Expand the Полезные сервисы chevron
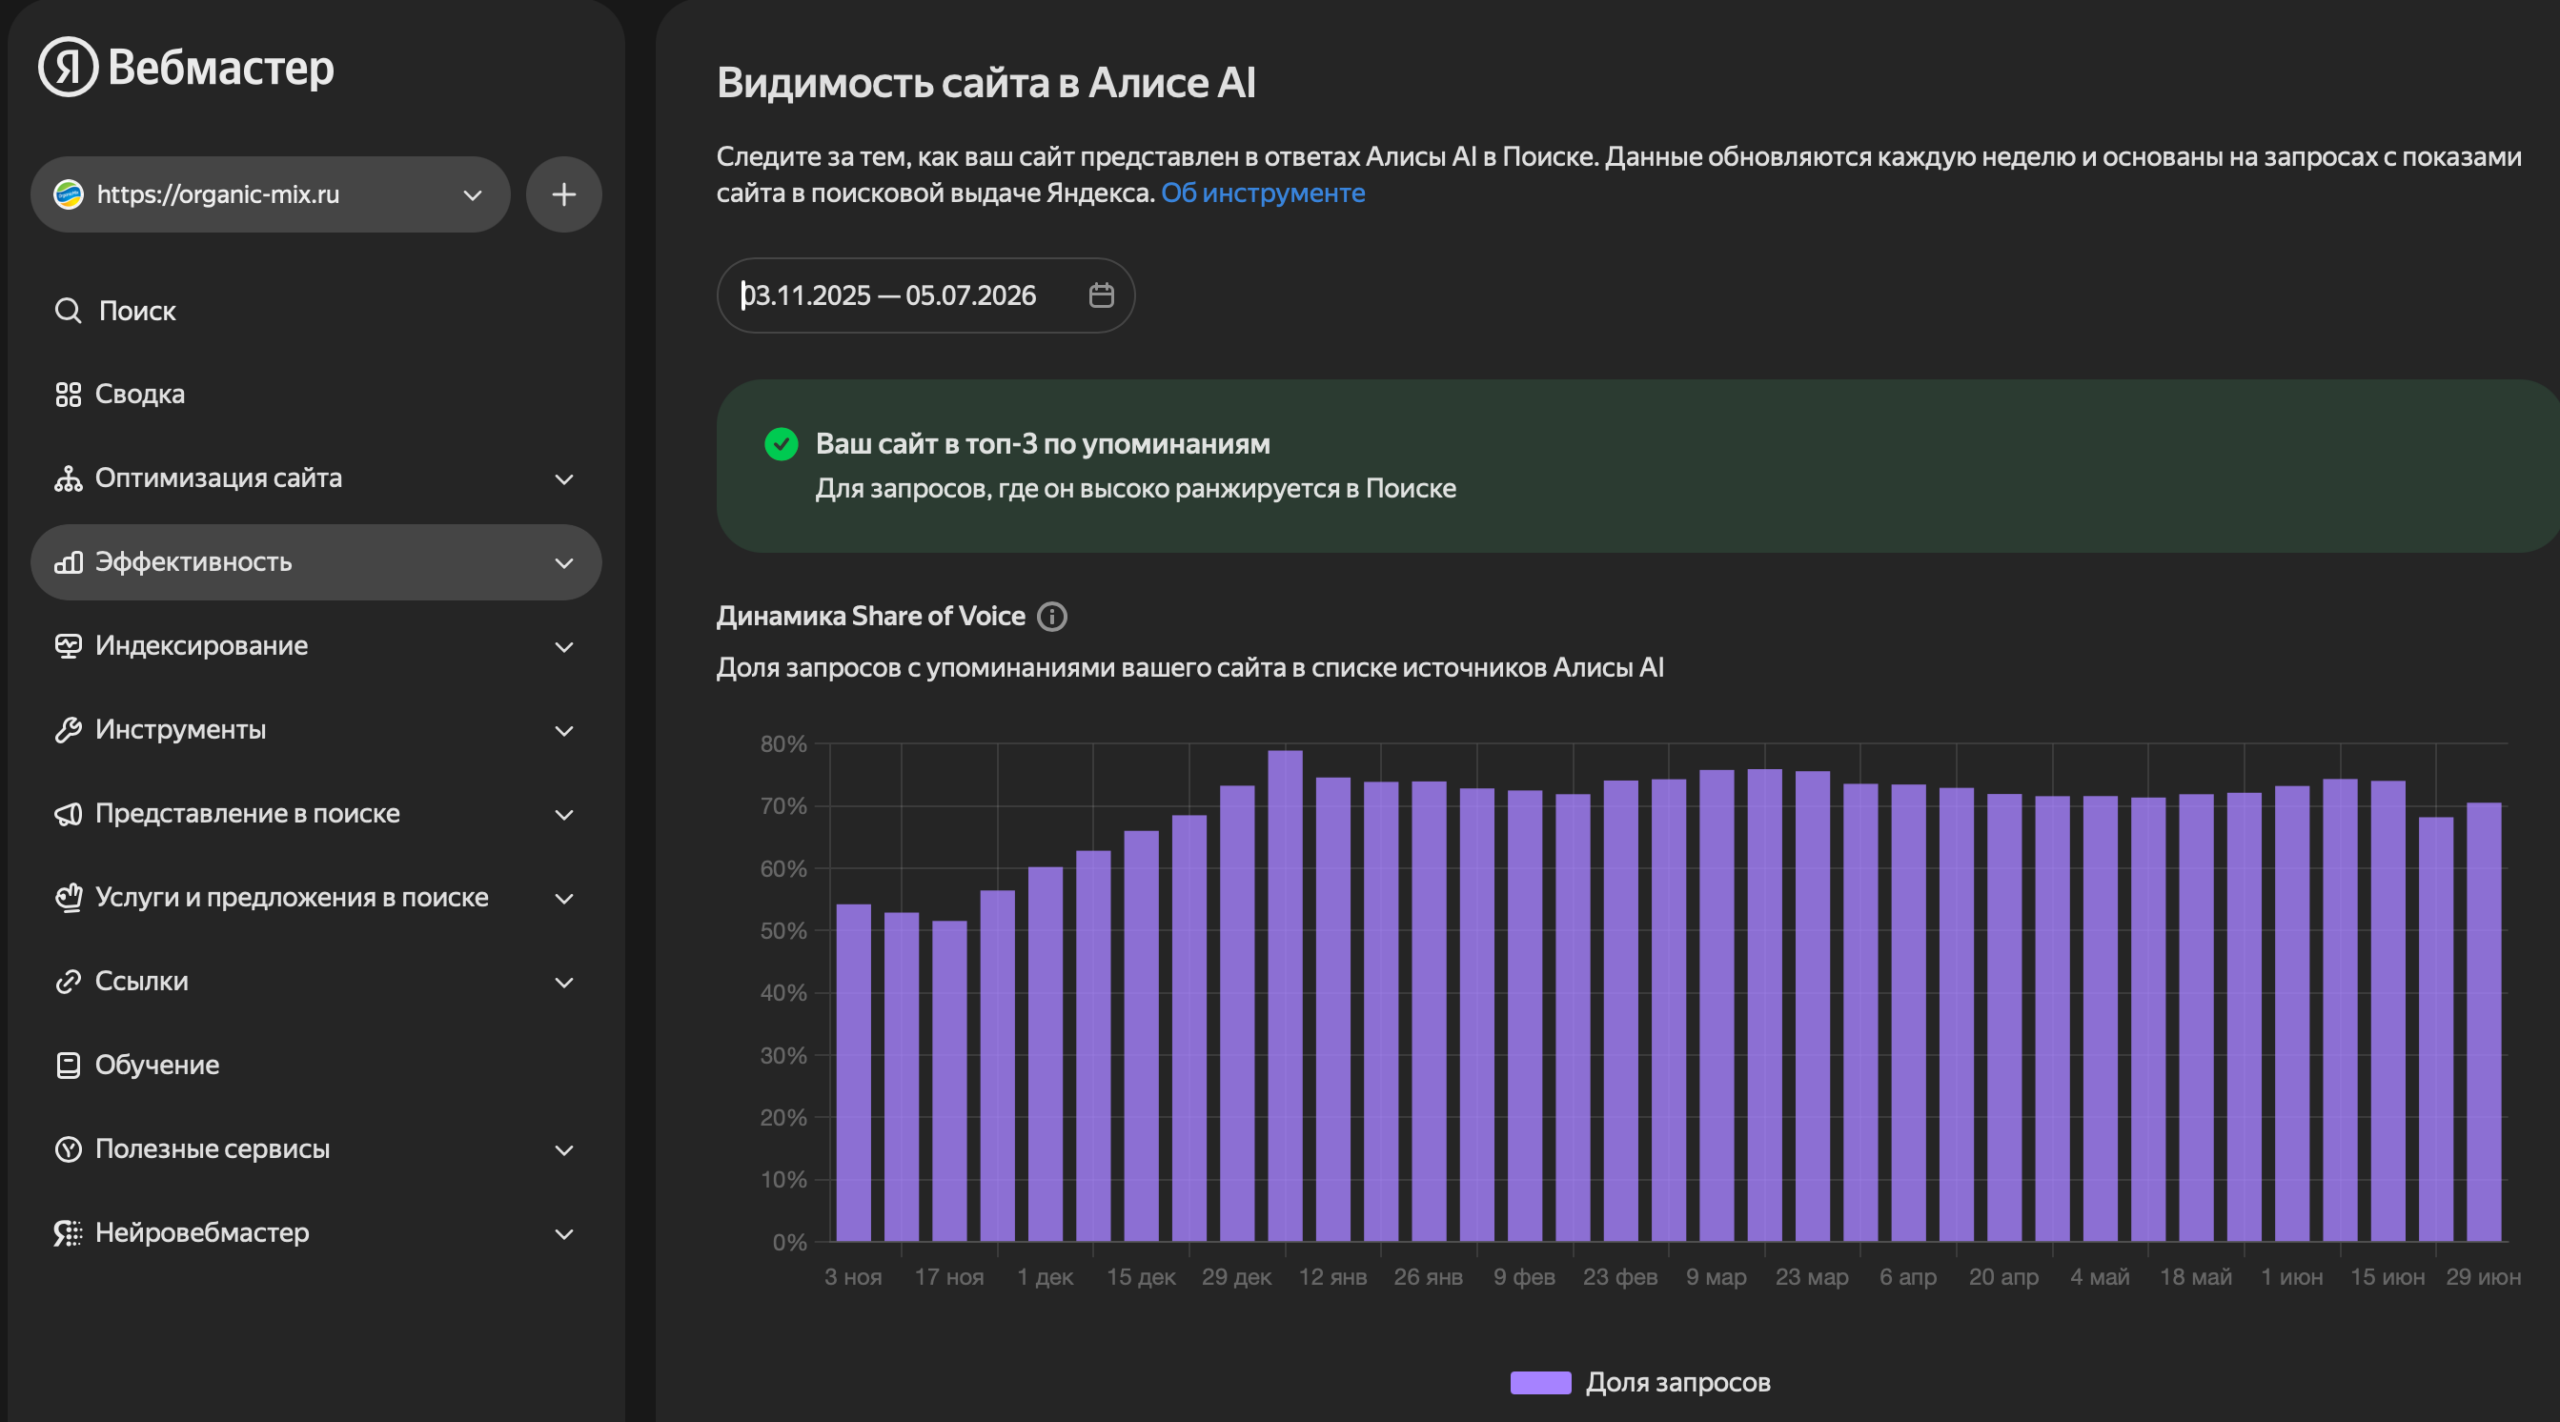This screenshot has height=1422, width=2560. [x=564, y=1150]
